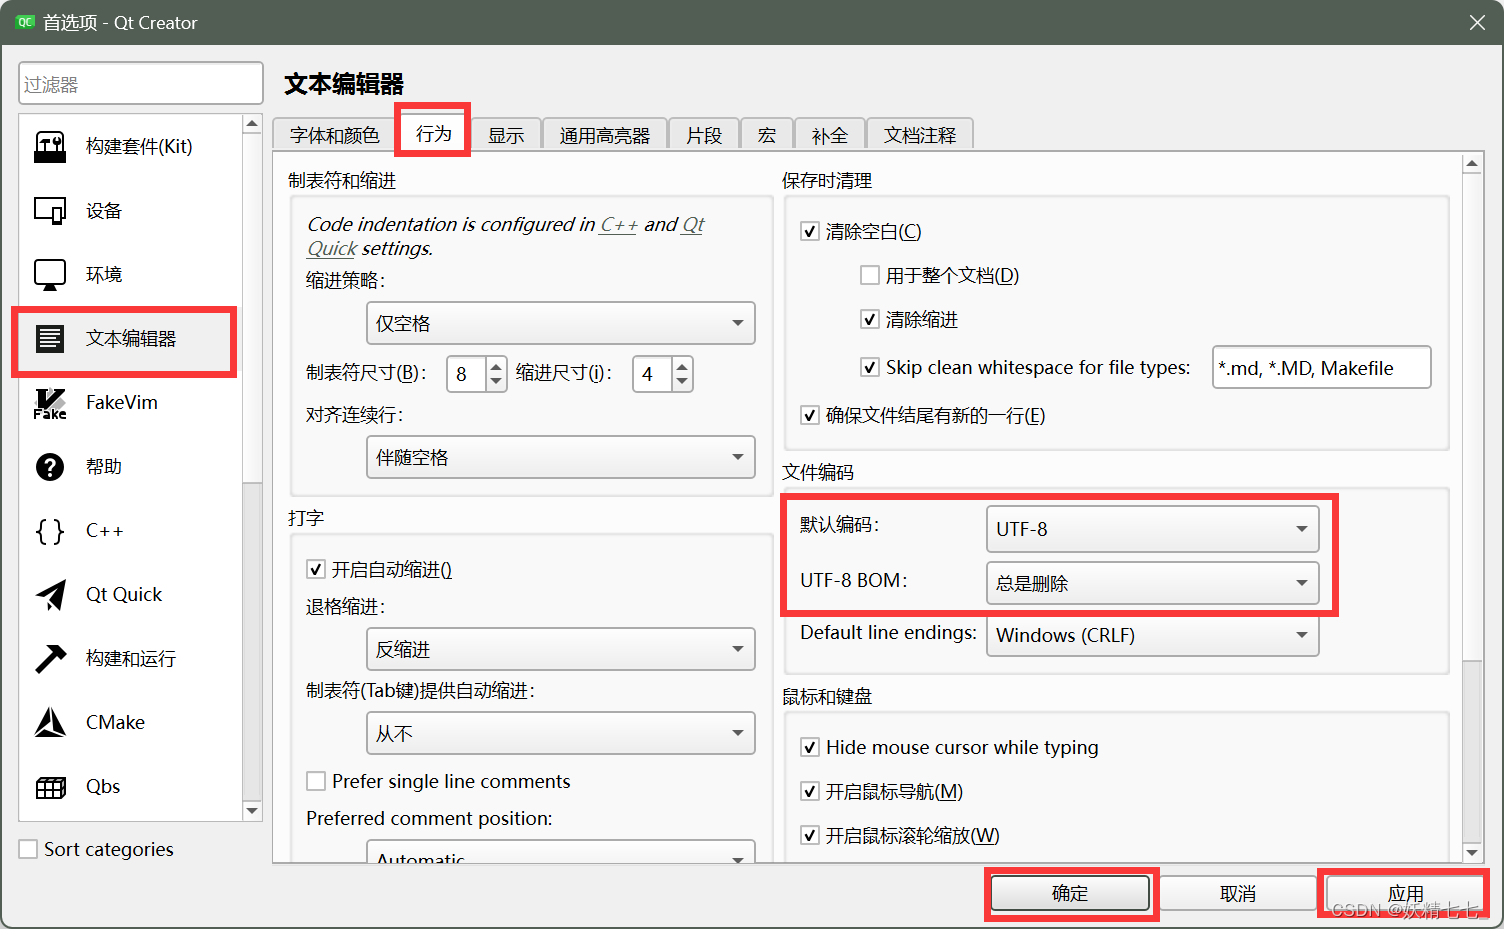The height and width of the screenshot is (929, 1504).
Task: Toggle 开启鼠标滚轮缩放(W) checkbox
Action: point(811,835)
